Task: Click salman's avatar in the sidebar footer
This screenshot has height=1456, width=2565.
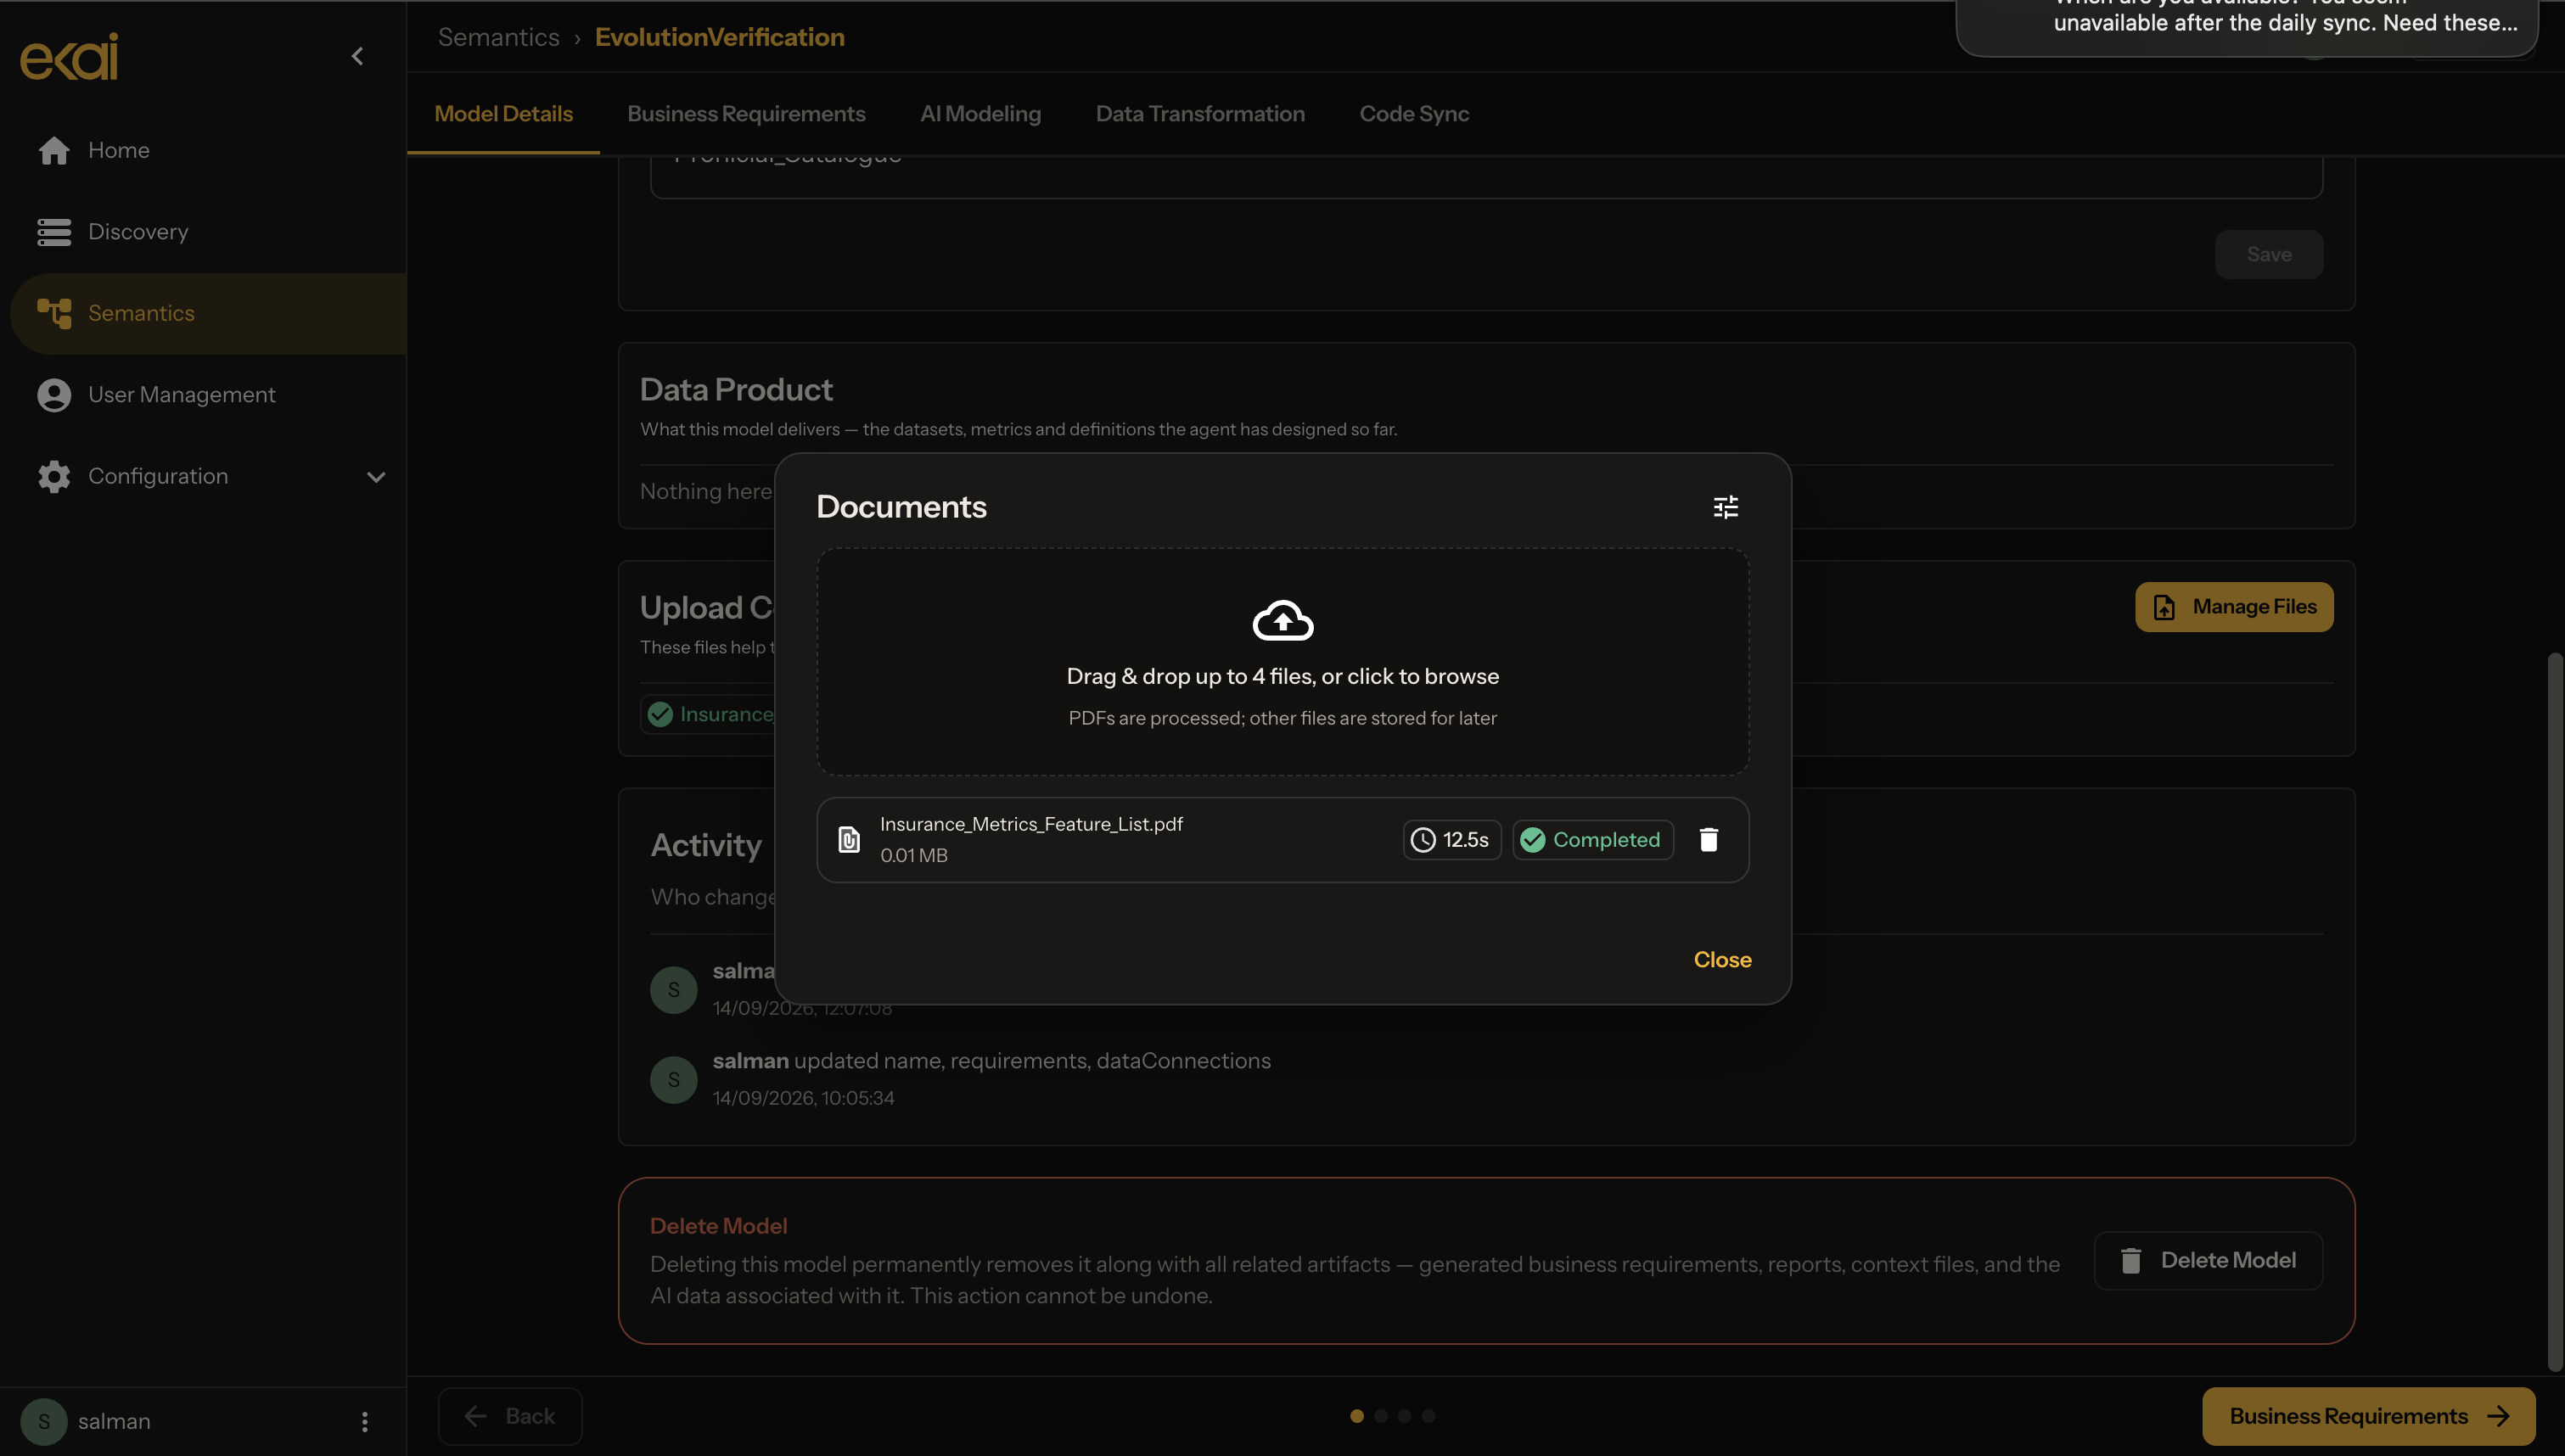Action: click(43, 1421)
